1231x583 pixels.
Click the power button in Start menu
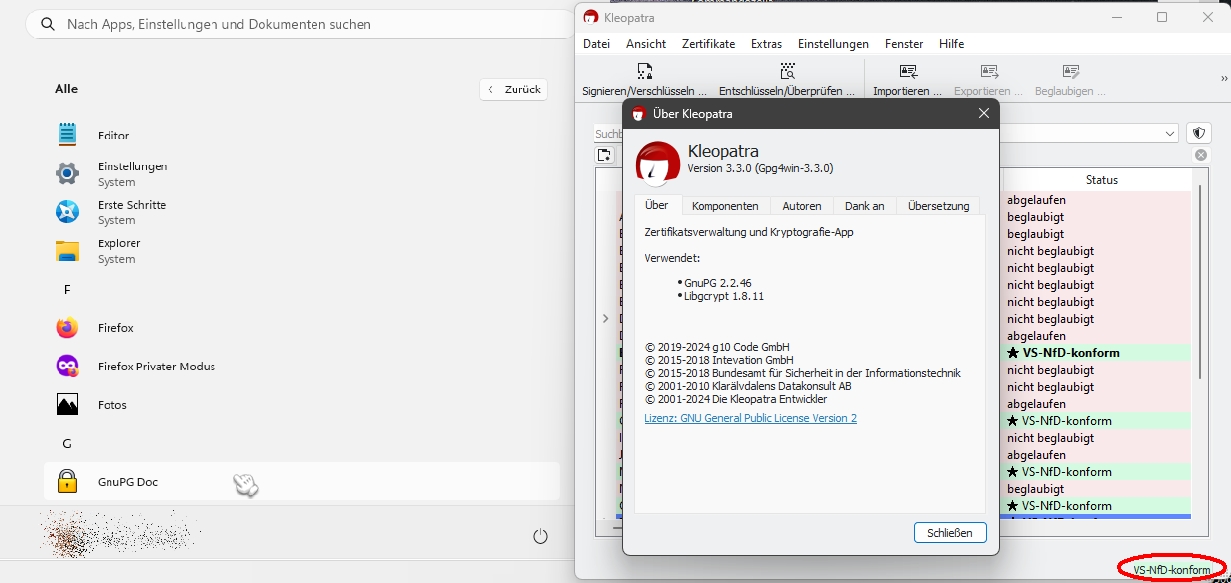[x=540, y=536]
